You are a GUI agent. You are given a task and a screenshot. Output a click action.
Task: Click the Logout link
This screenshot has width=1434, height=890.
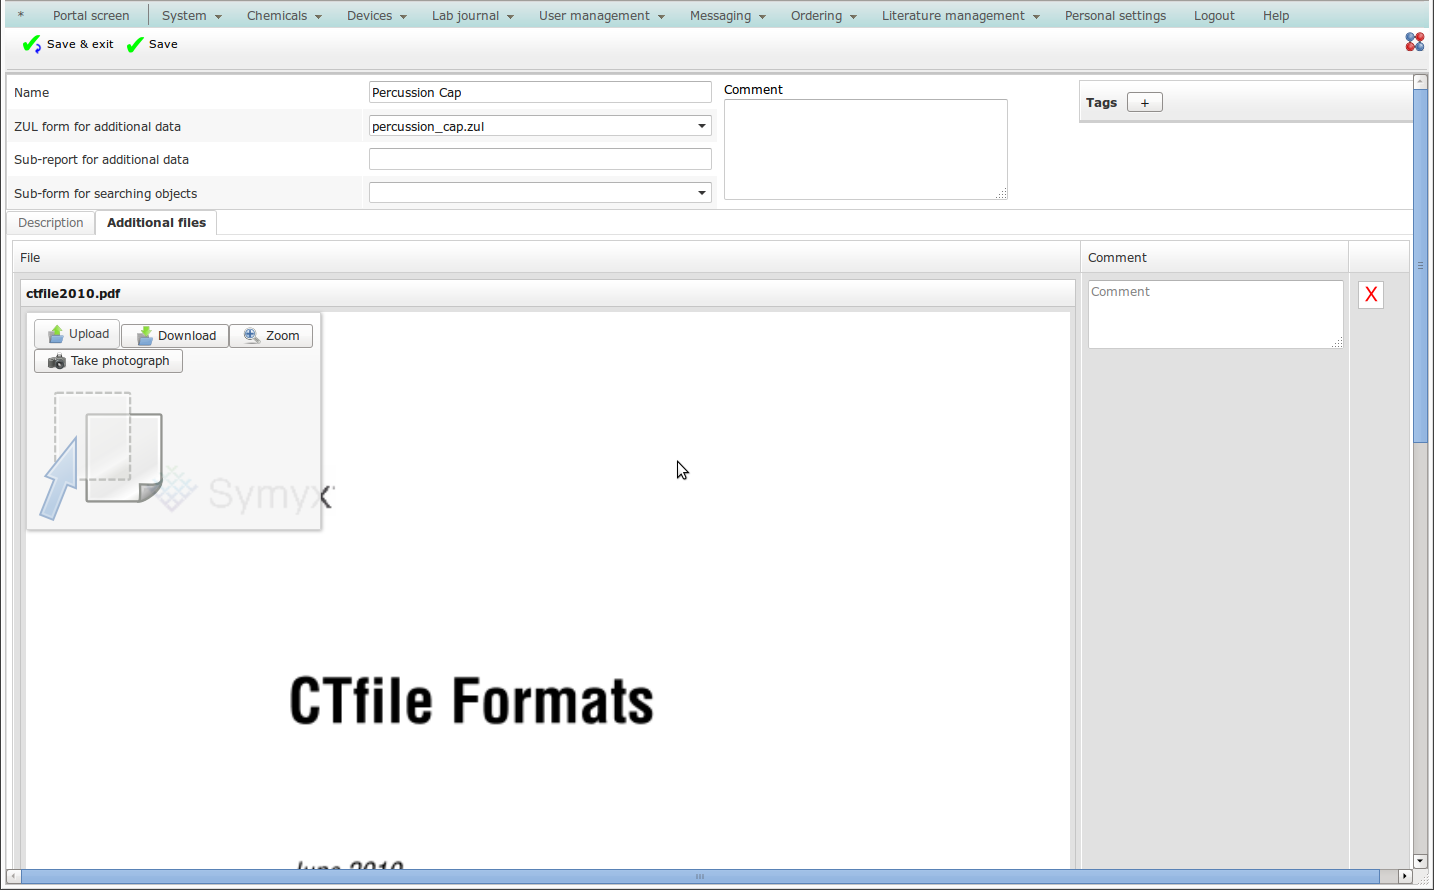click(x=1214, y=16)
